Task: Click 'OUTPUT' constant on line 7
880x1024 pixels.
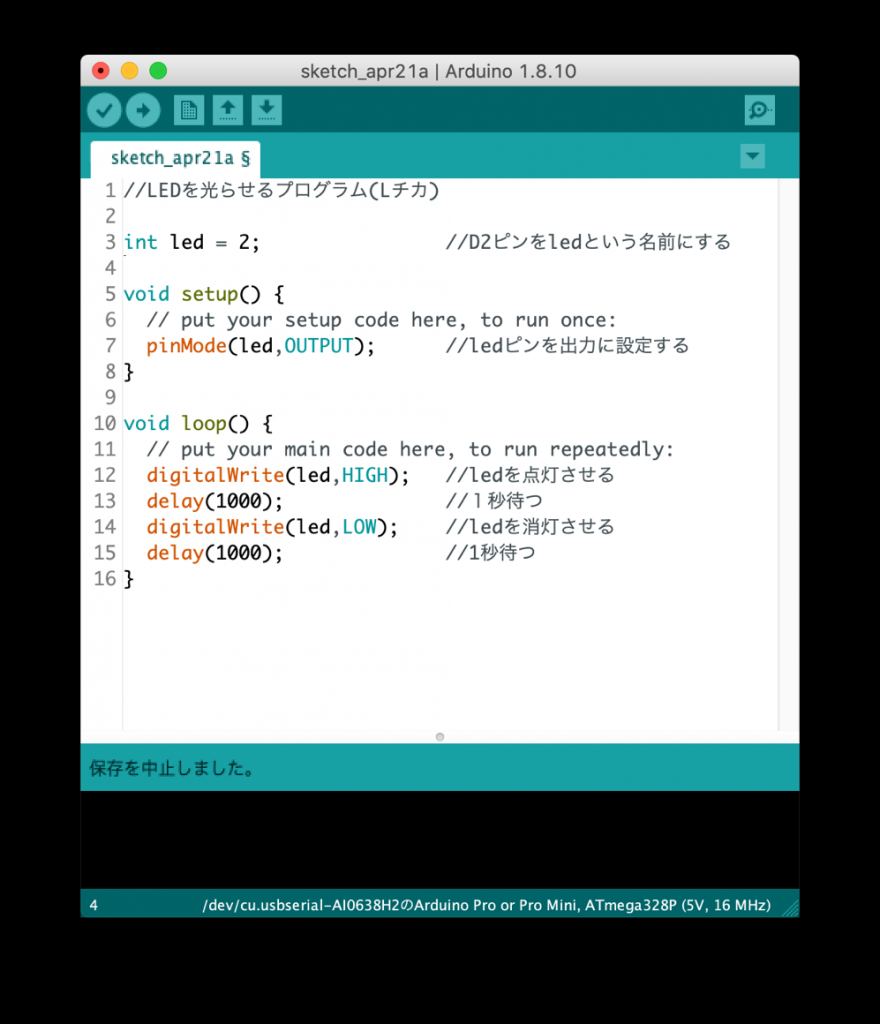Action: (319, 345)
